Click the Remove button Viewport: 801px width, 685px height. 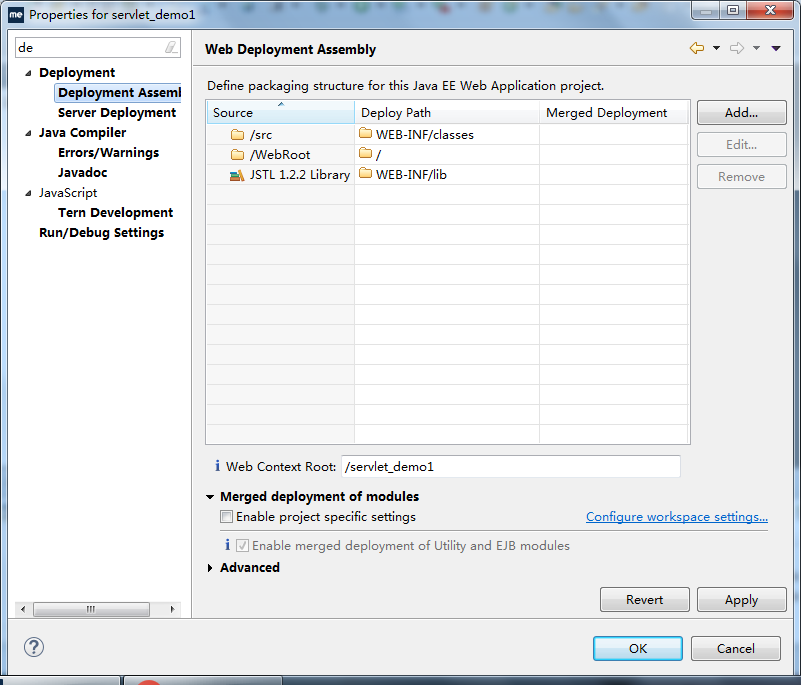click(x=741, y=177)
